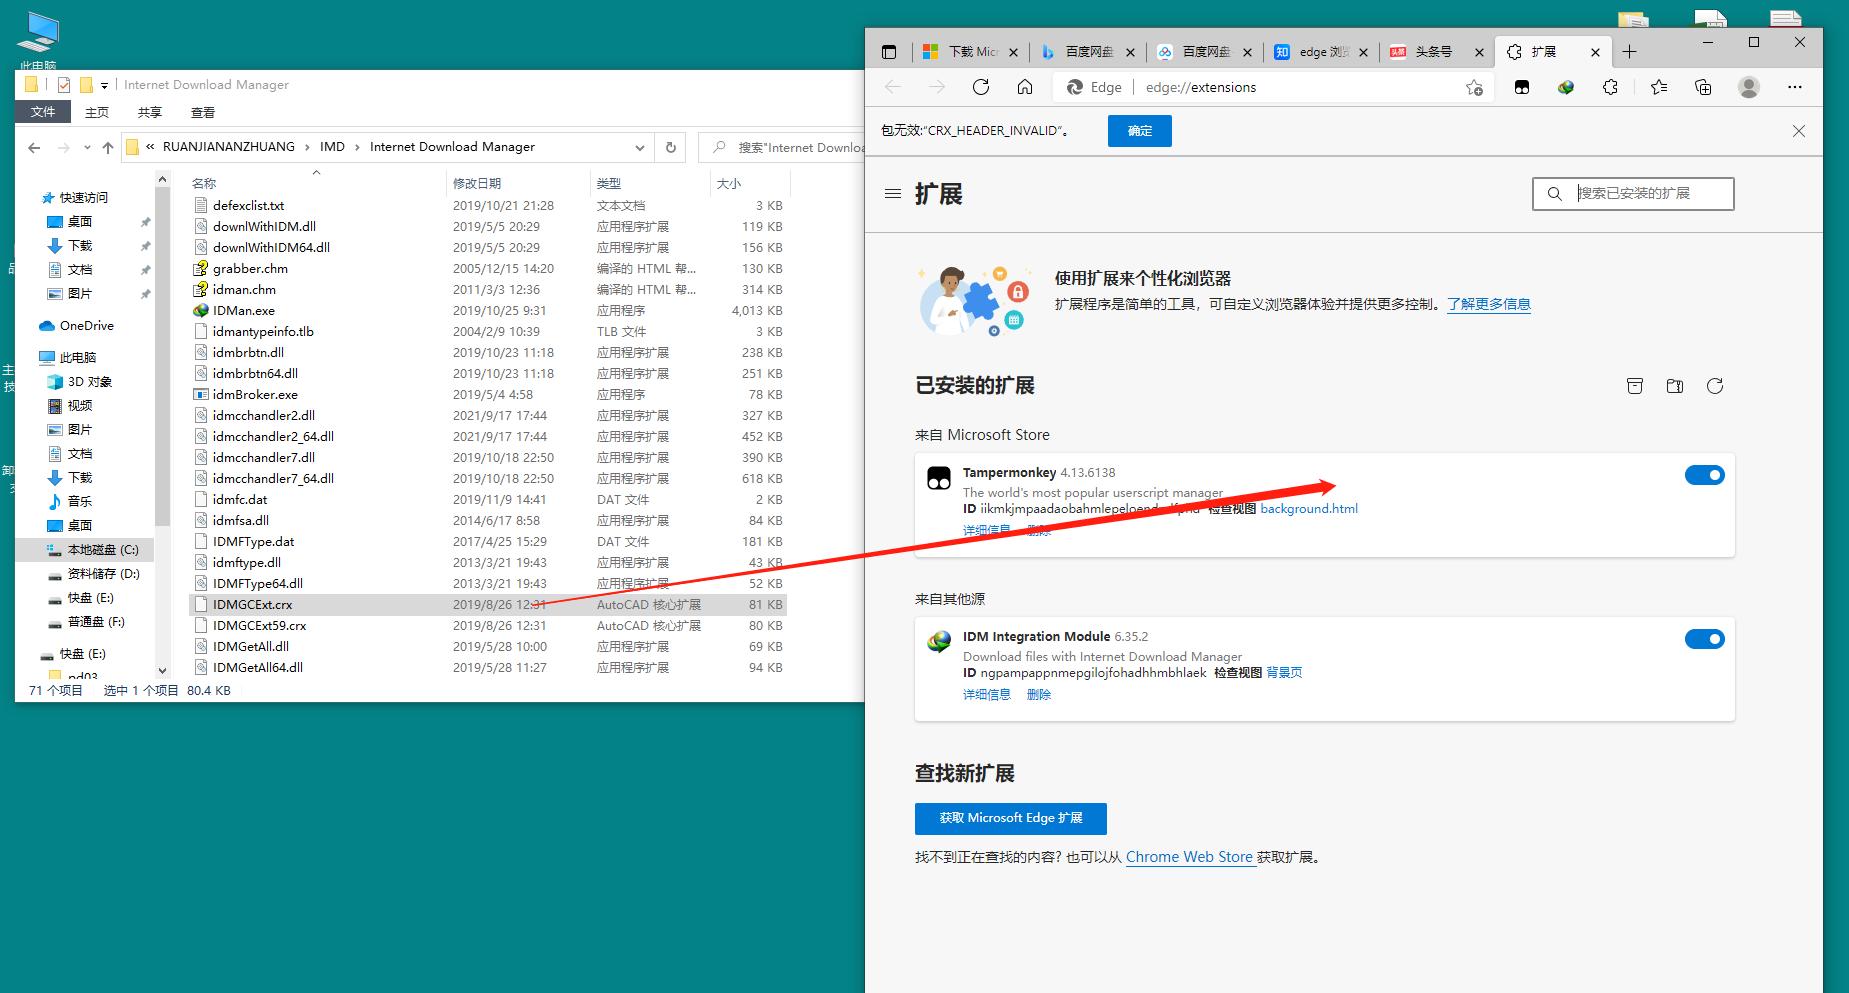Sort files by 大小 column header
Image resolution: width=1849 pixels, height=993 pixels.
point(750,184)
